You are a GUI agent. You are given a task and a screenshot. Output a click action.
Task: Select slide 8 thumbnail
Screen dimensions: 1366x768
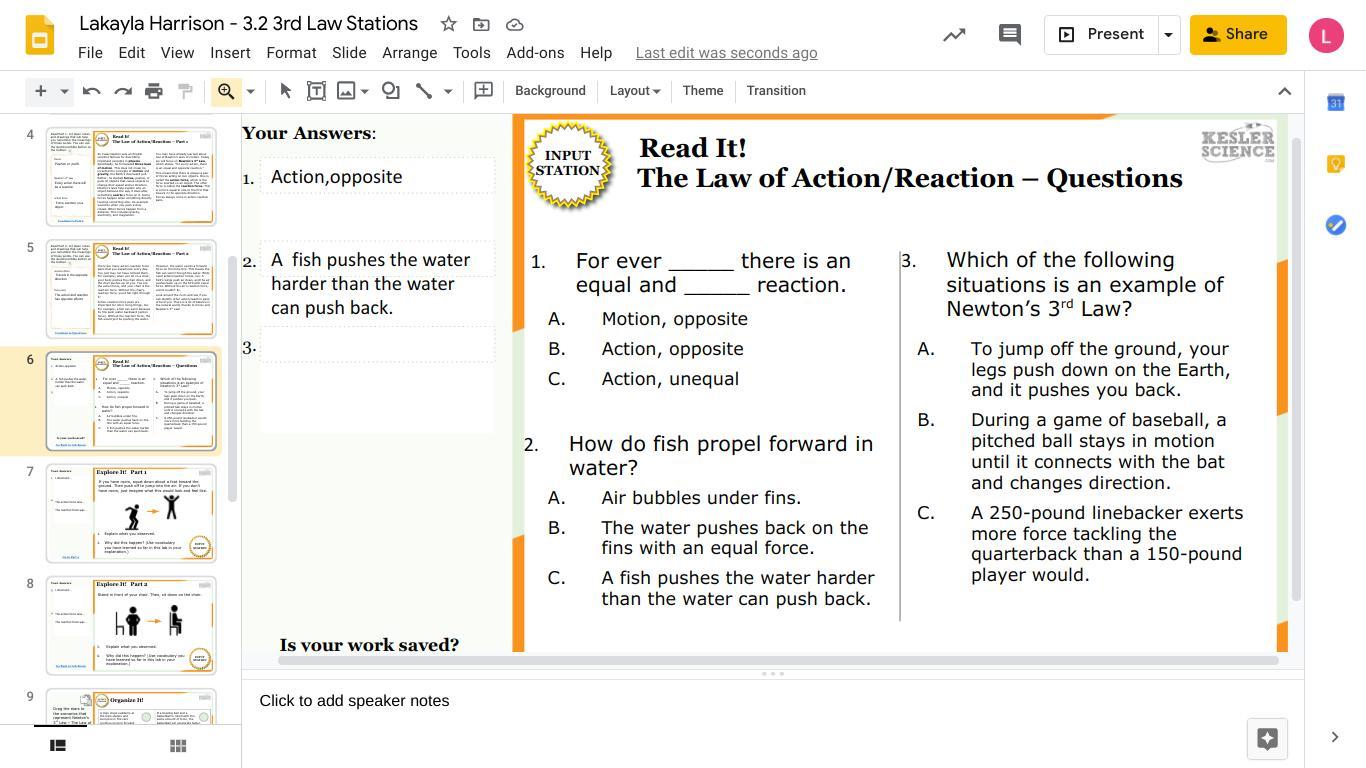click(131, 625)
